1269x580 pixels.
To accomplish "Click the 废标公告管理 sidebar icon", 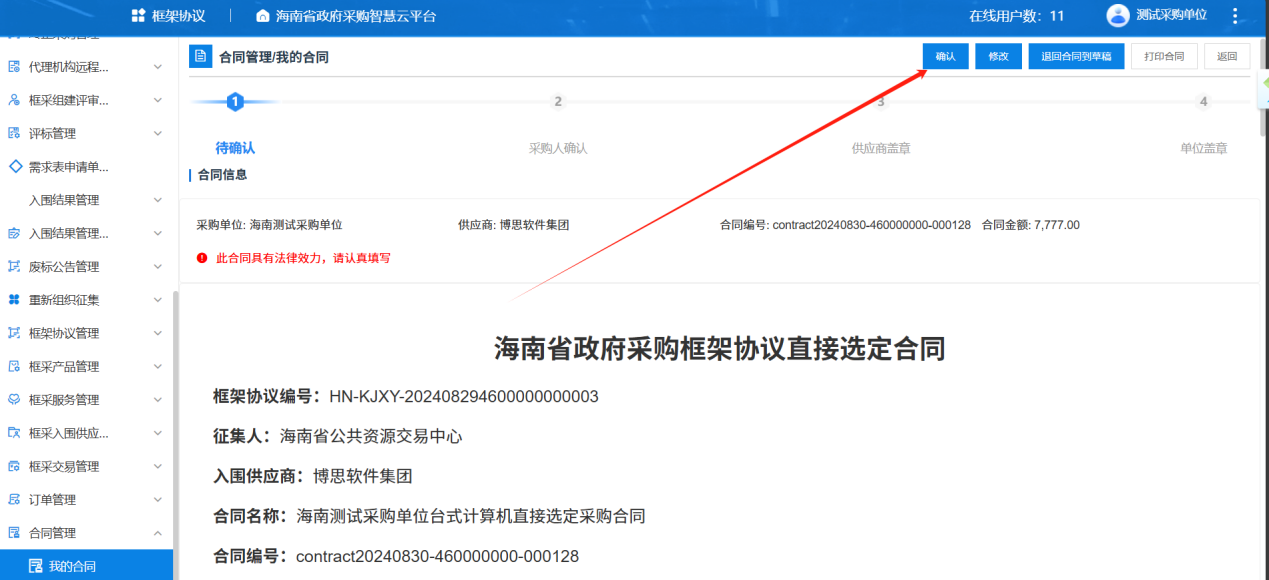I will [x=14, y=266].
